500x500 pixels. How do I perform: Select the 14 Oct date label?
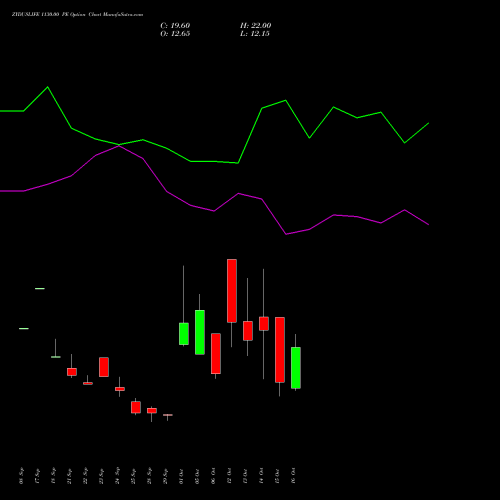pyautogui.click(x=262, y=476)
